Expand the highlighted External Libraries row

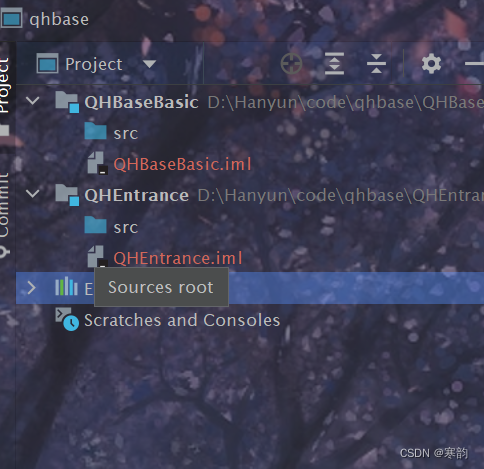coord(32,288)
